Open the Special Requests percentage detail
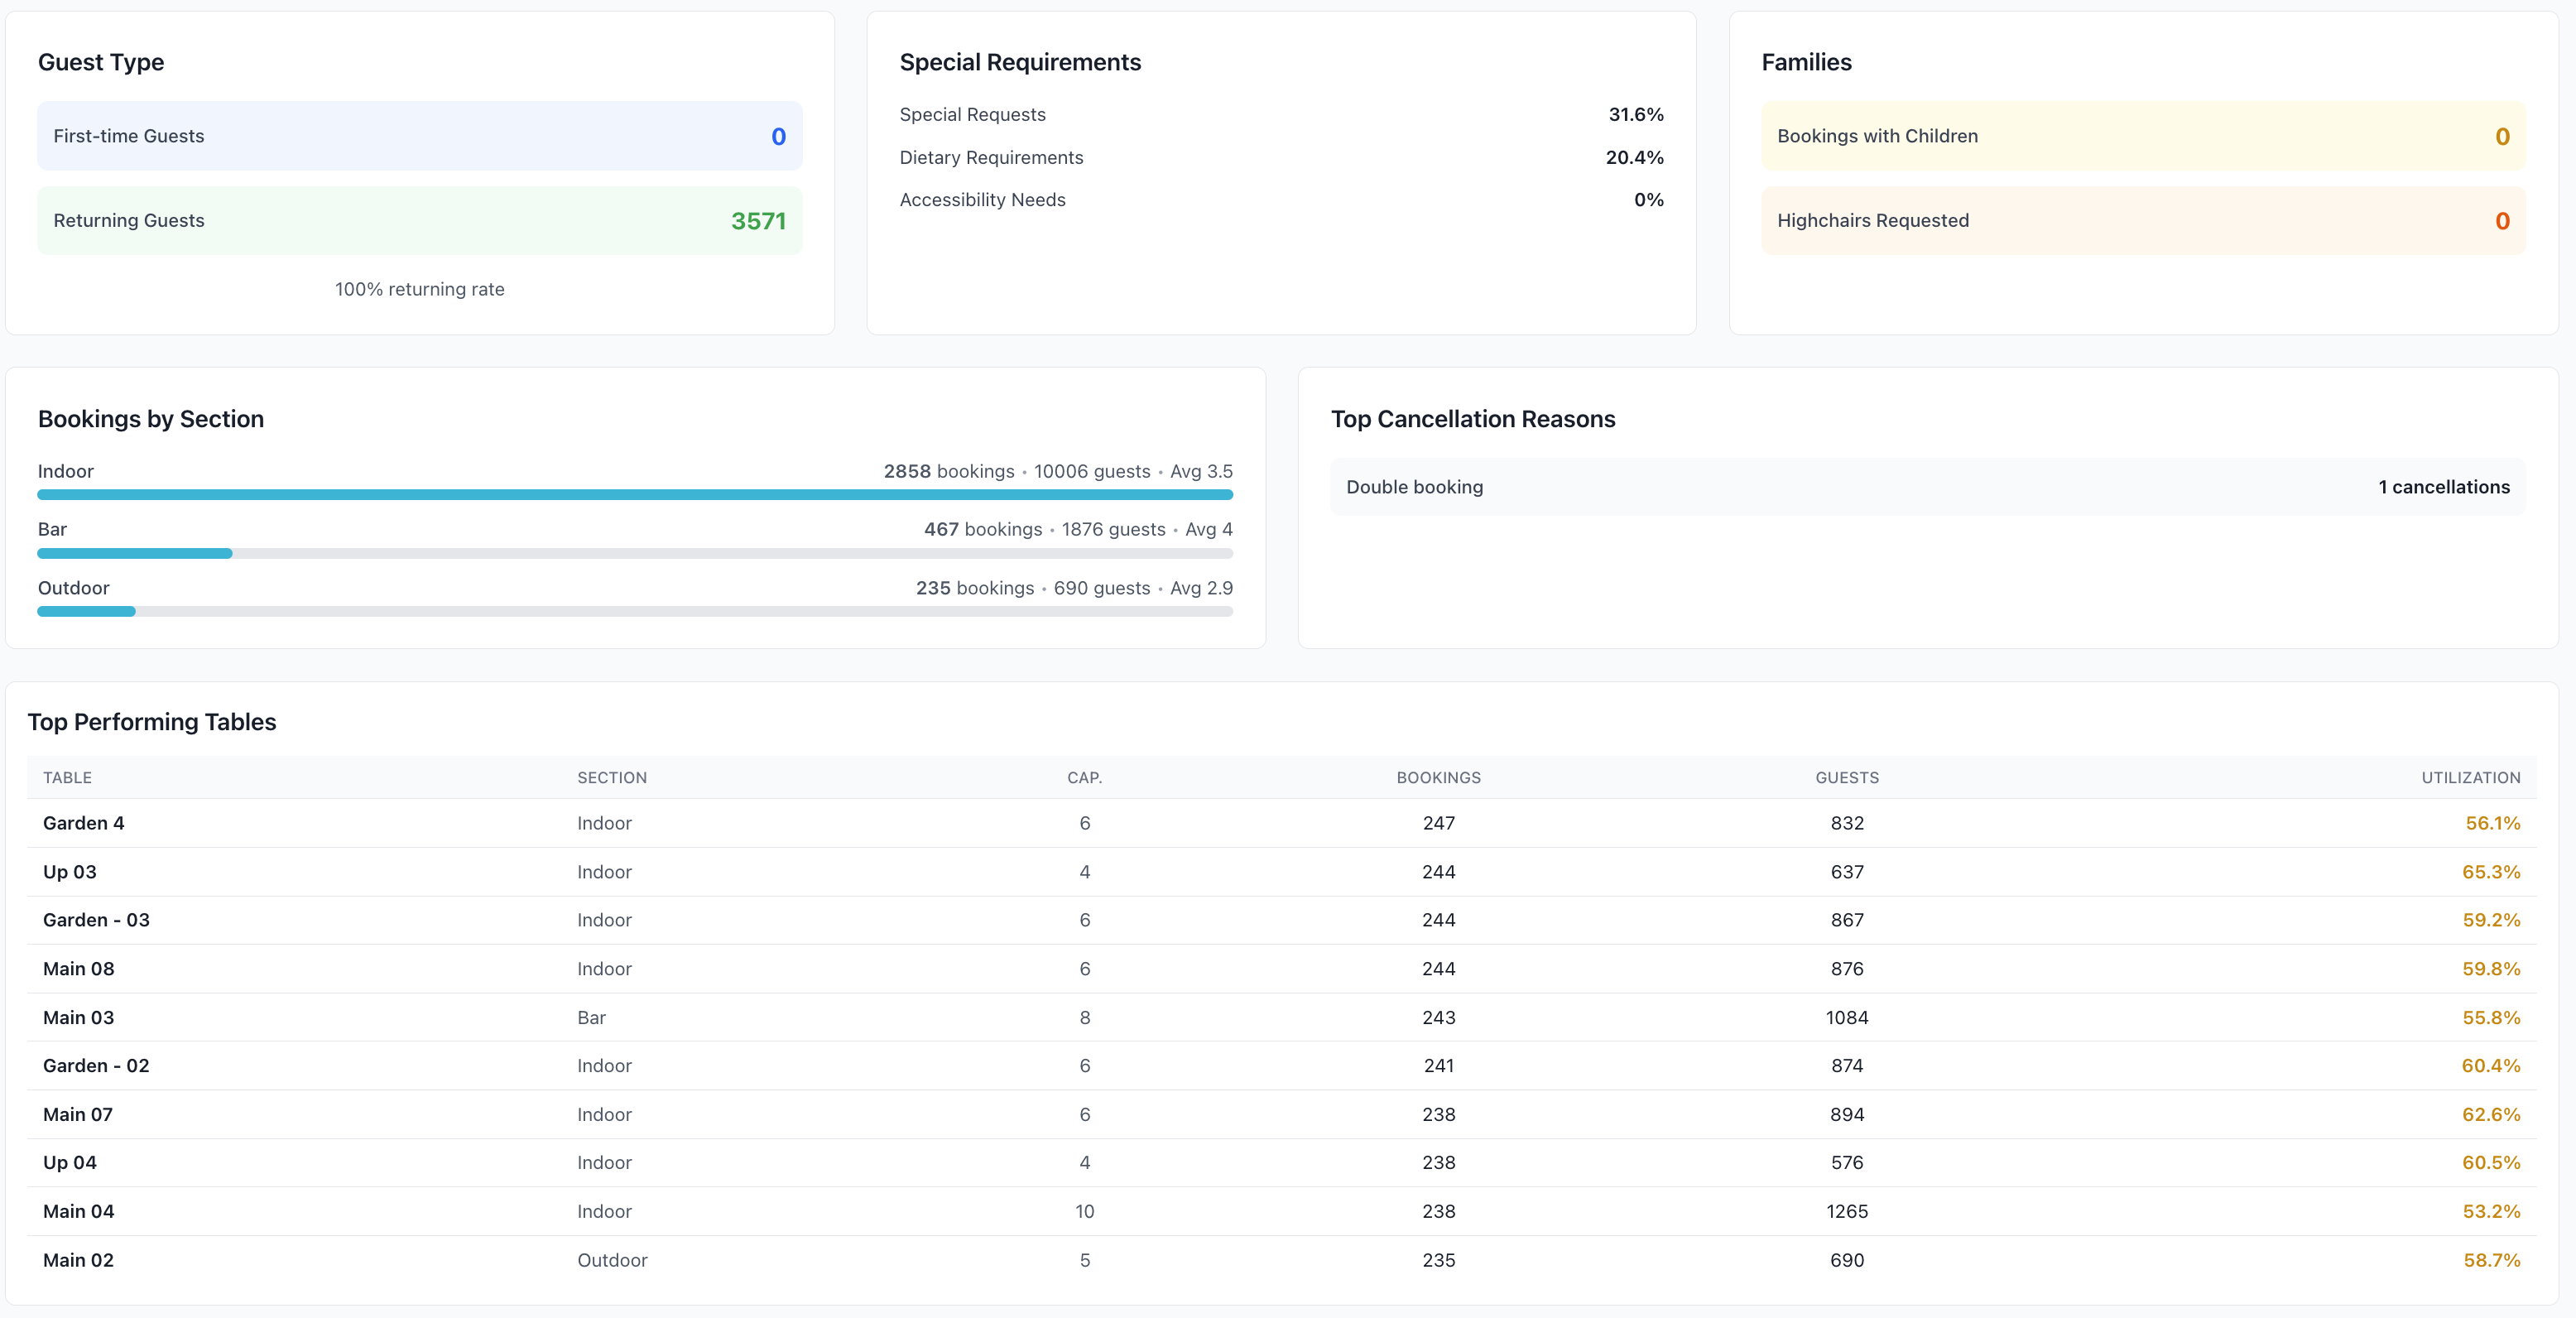This screenshot has height=1318, width=2576. [x=1635, y=114]
